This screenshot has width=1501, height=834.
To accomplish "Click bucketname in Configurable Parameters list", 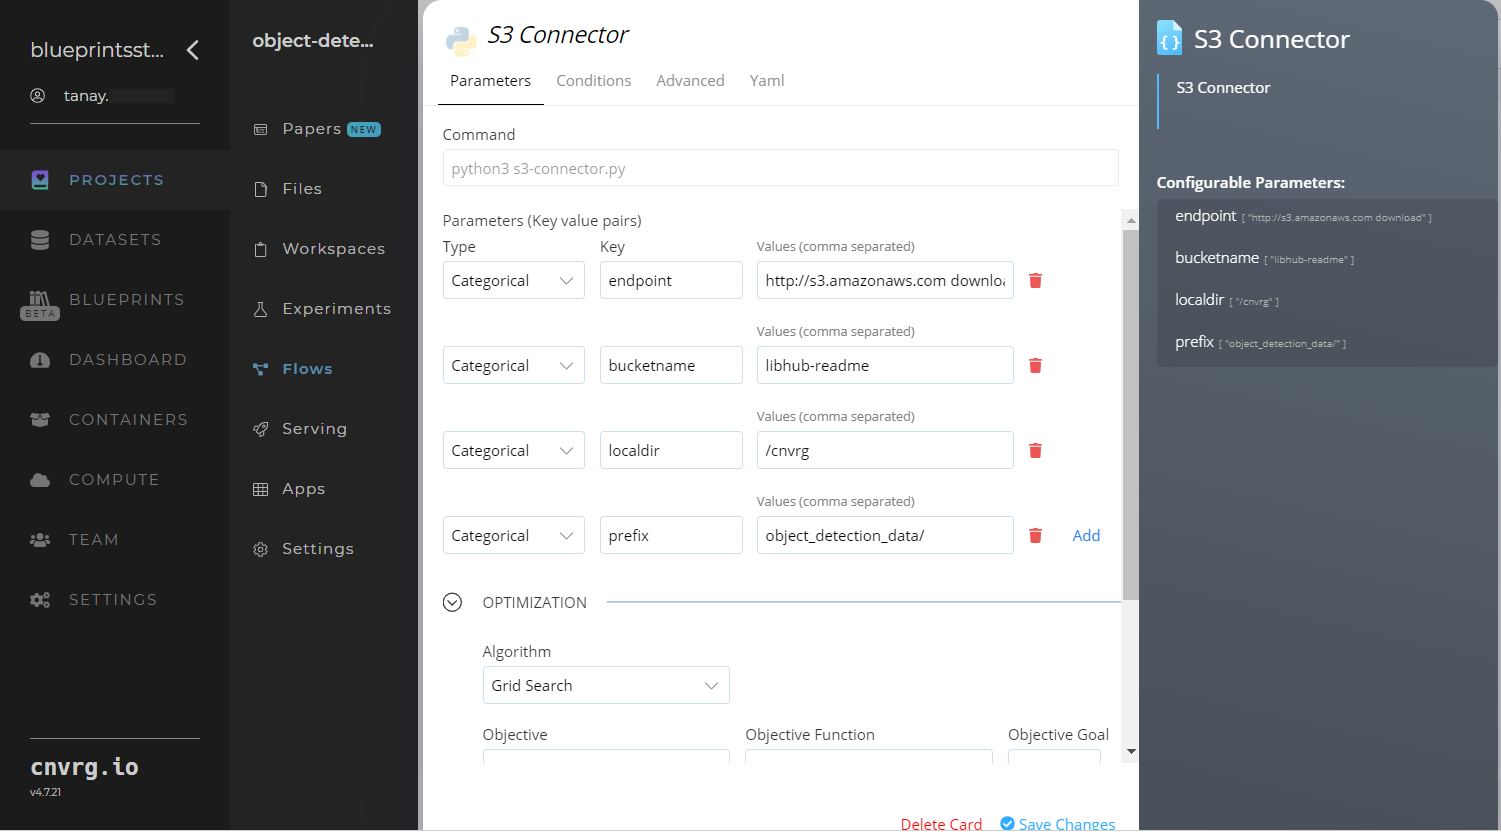I will coord(1217,258).
